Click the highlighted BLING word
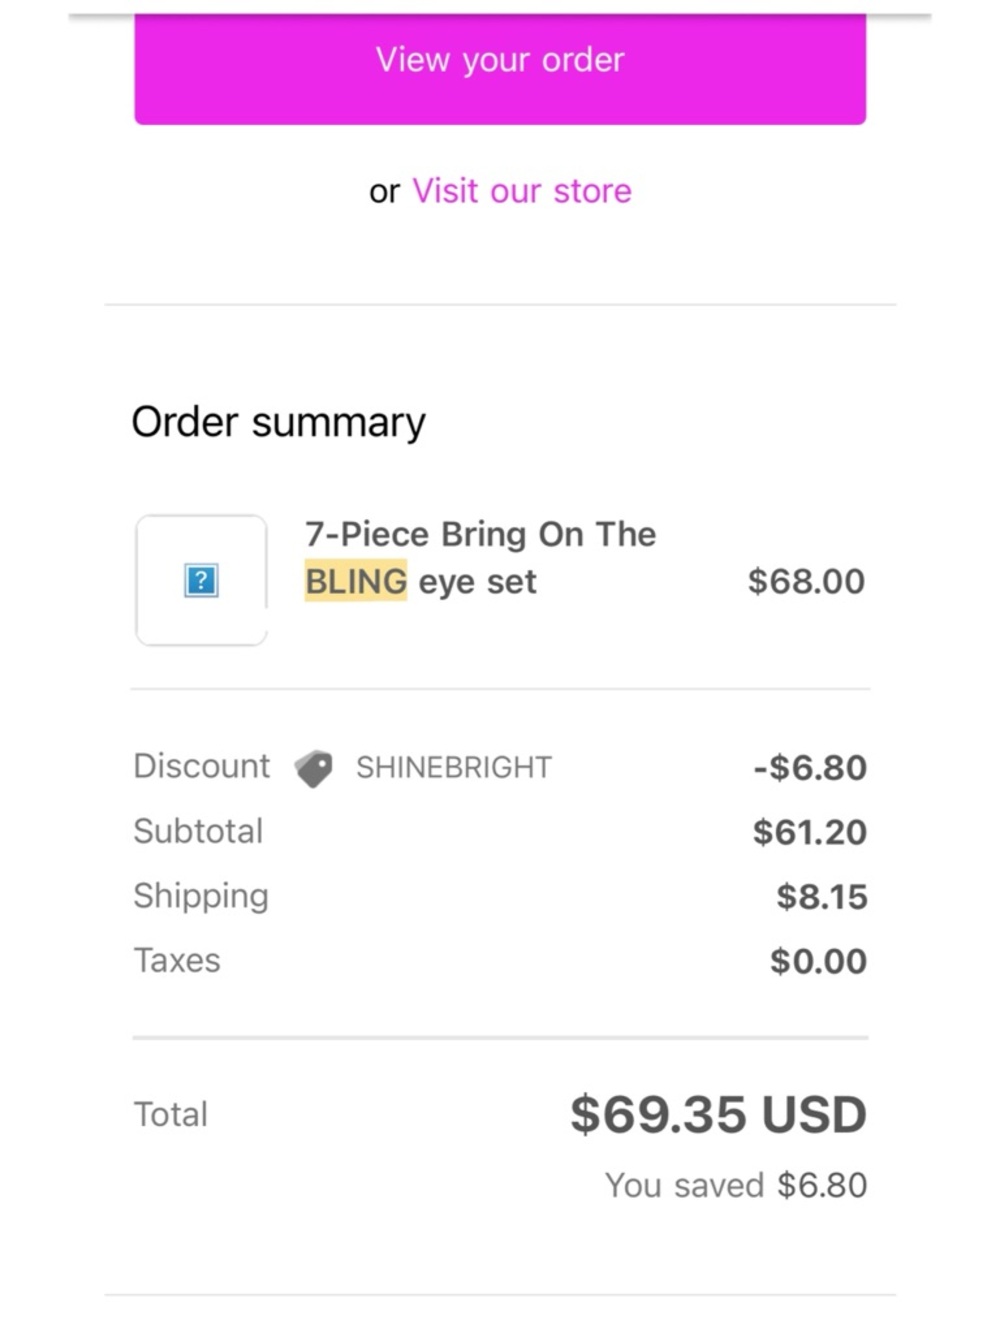The image size is (1000, 1333). tap(356, 581)
